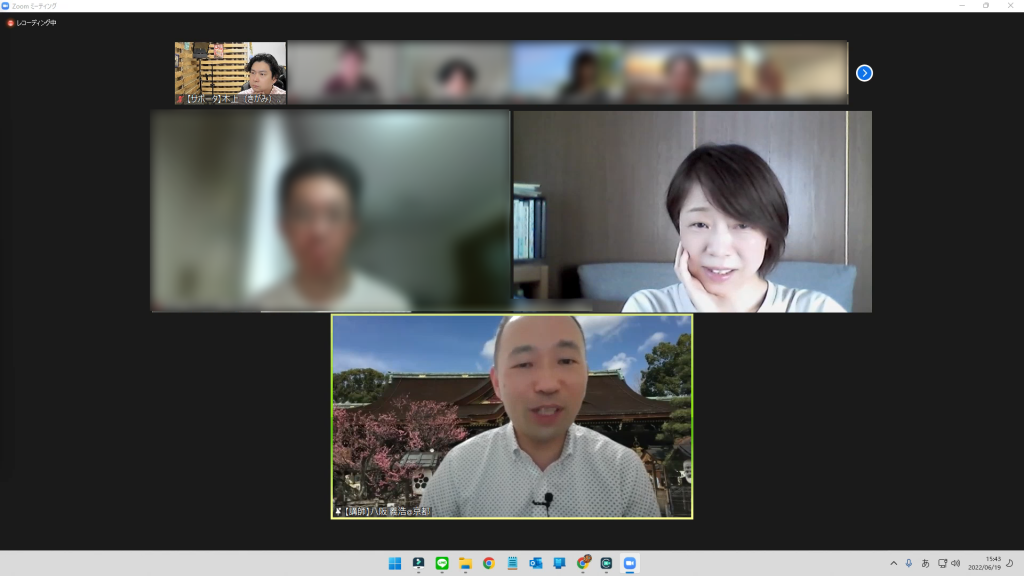The width and height of the screenshot is (1024, 576).
Task: Open the Notepad icon in the taskbar
Action: pos(512,563)
